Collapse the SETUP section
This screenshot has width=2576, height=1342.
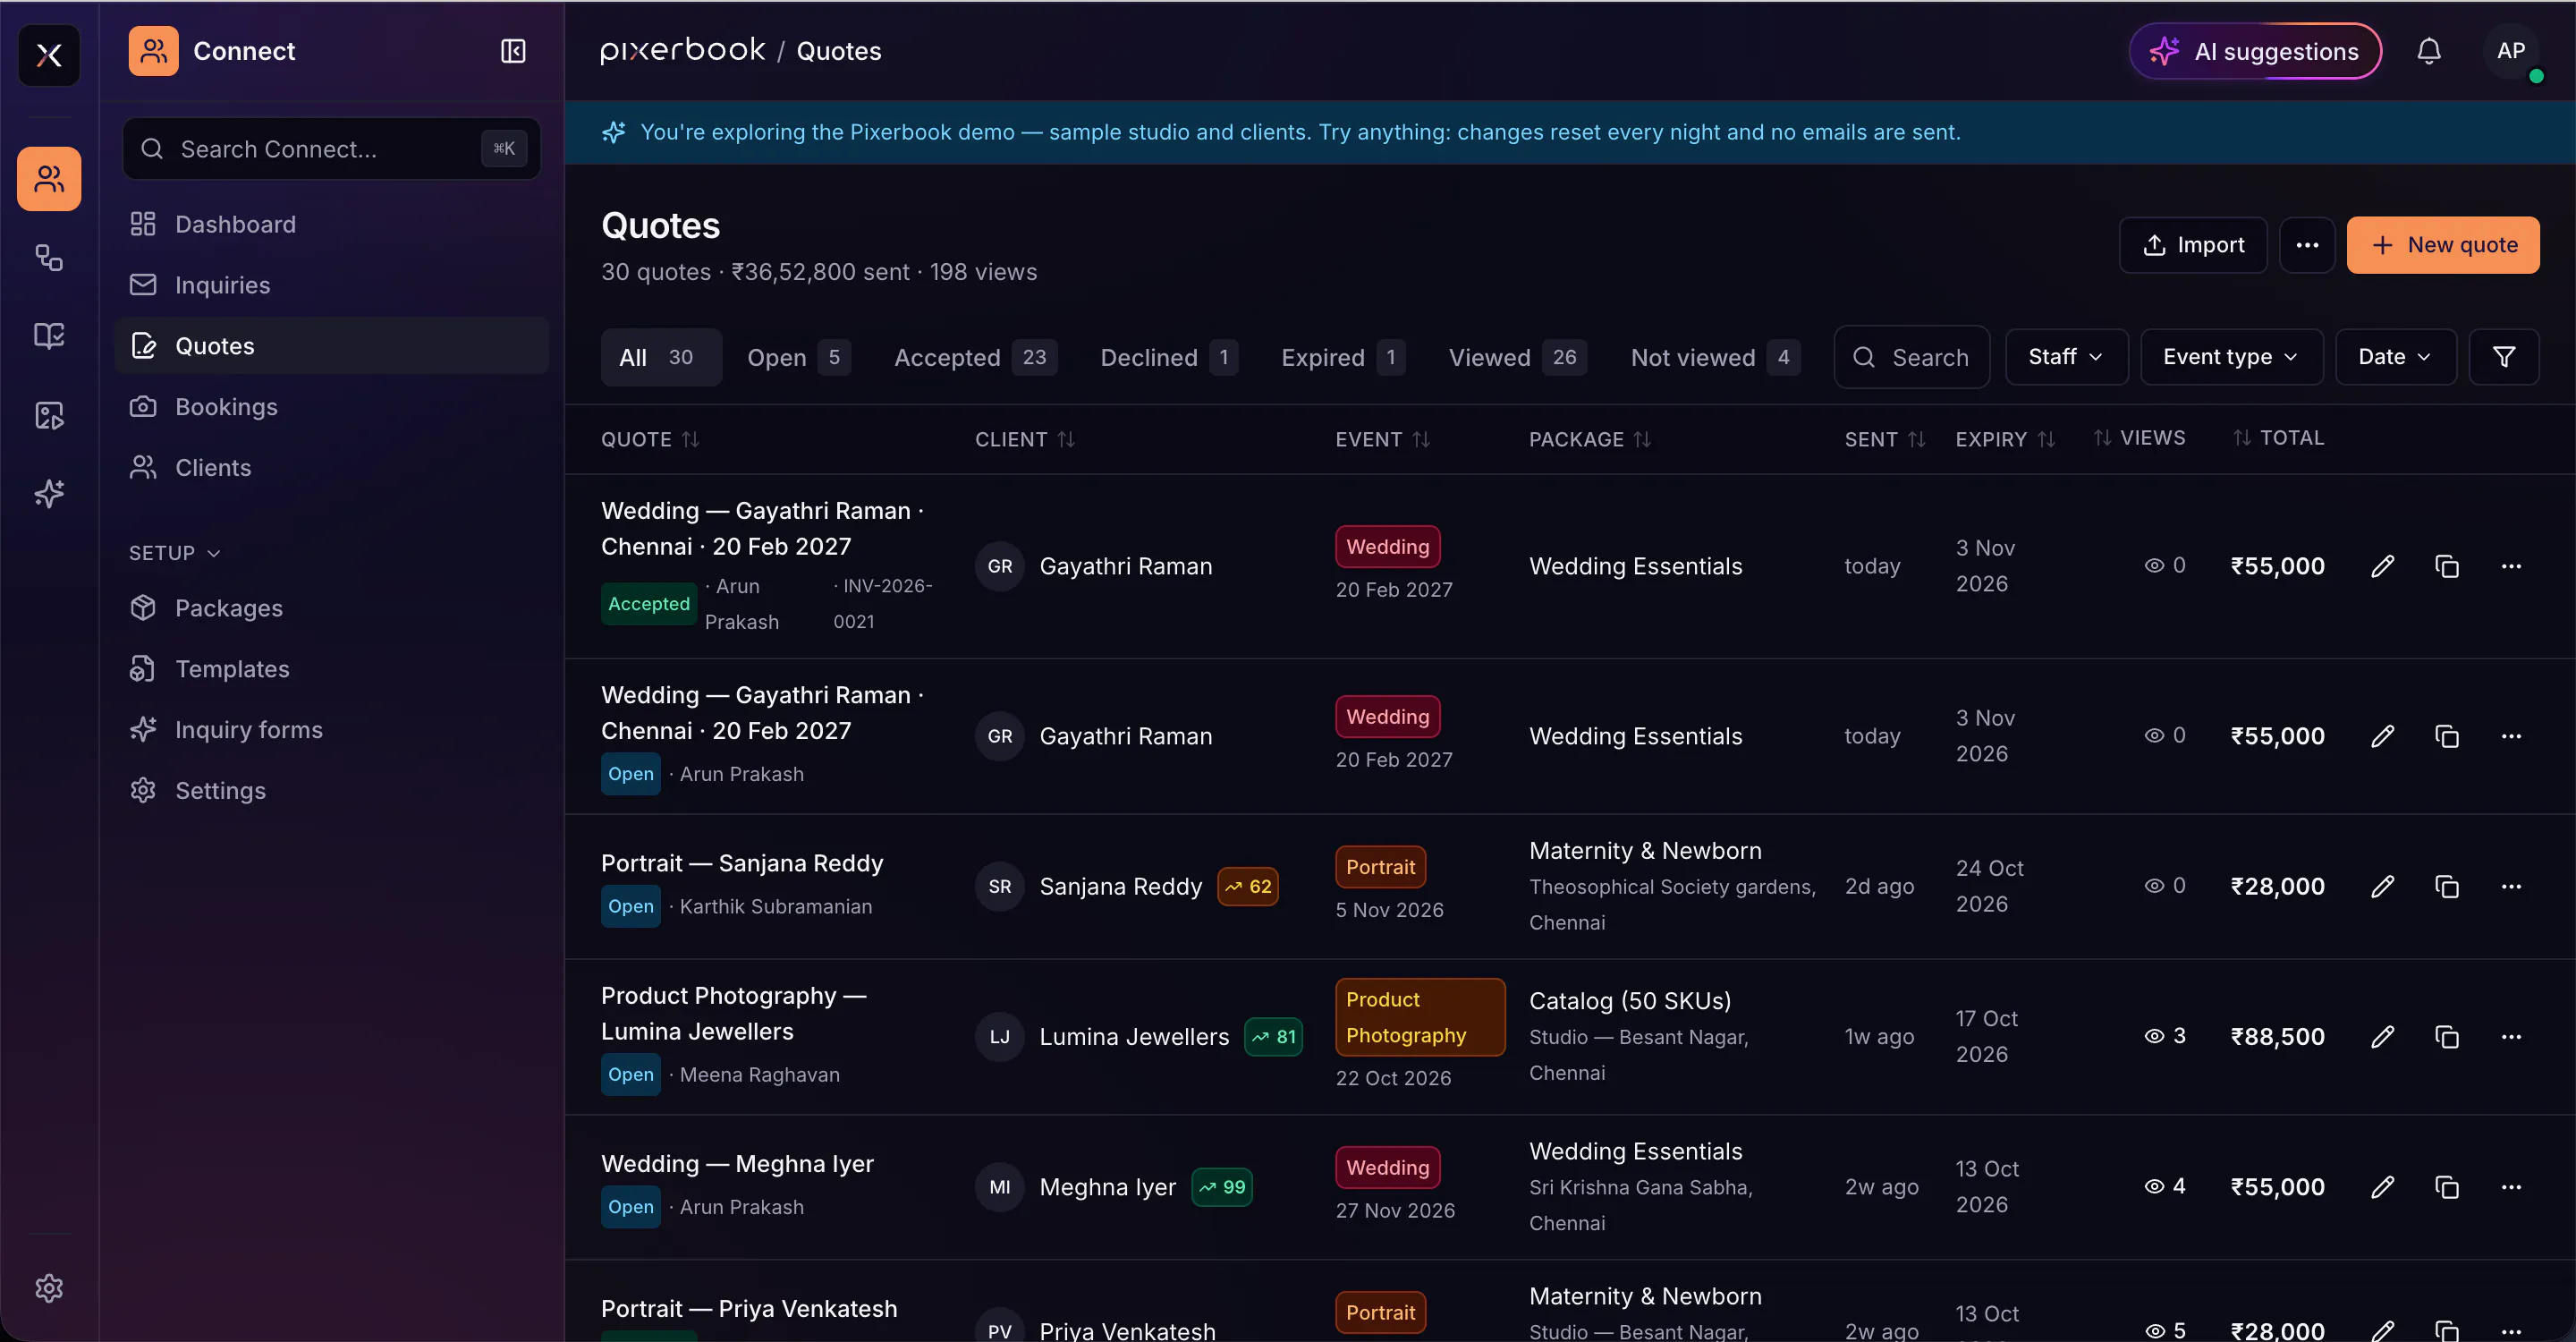(174, 553)
